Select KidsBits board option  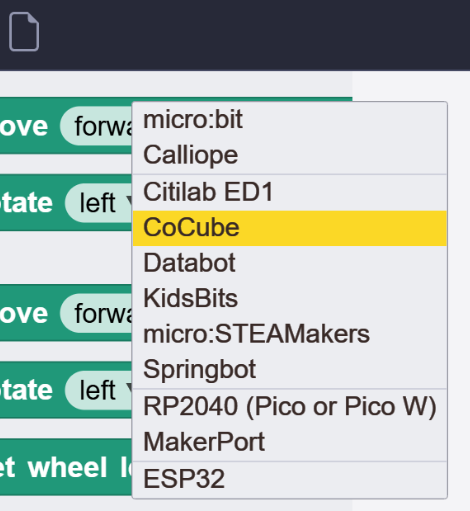pyautogui.click(x=289, y=299)
